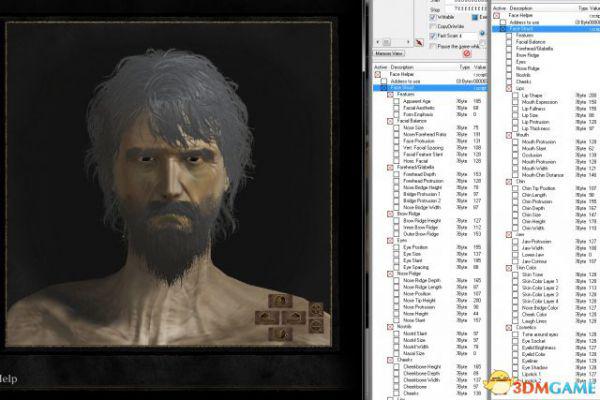This screenshot has width=600, height=400.
Task: Click the red arrow add-address icon
Action: click(x=419, y=42)
